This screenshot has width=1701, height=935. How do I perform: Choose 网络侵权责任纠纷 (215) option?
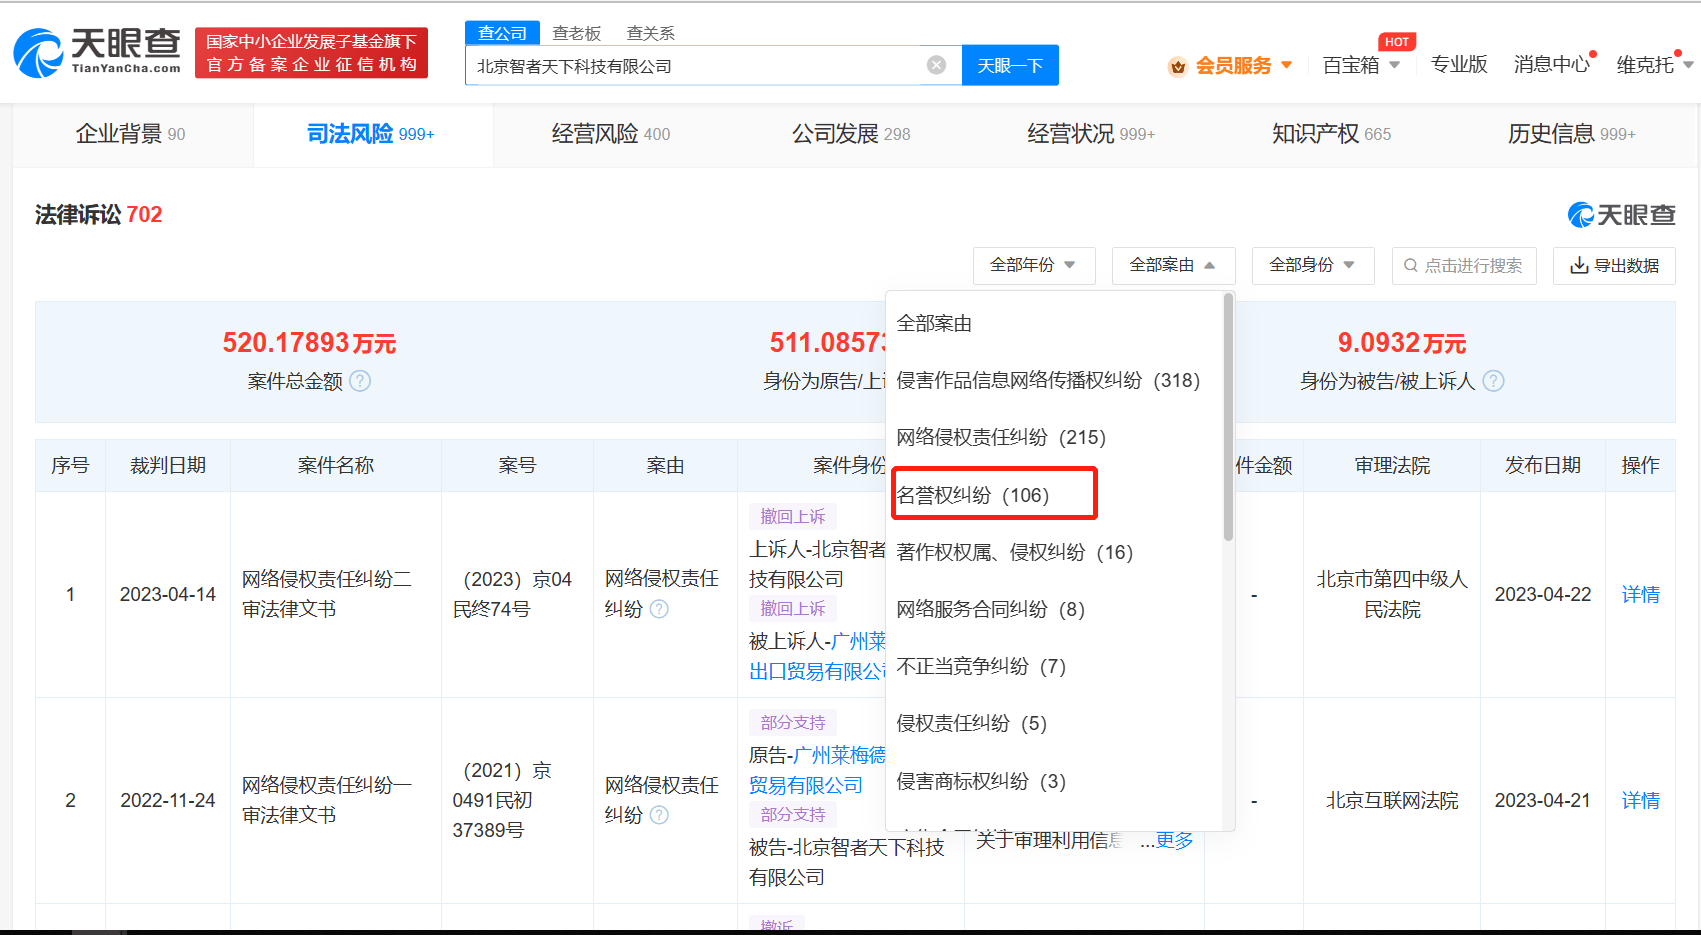click(1000, 437)
